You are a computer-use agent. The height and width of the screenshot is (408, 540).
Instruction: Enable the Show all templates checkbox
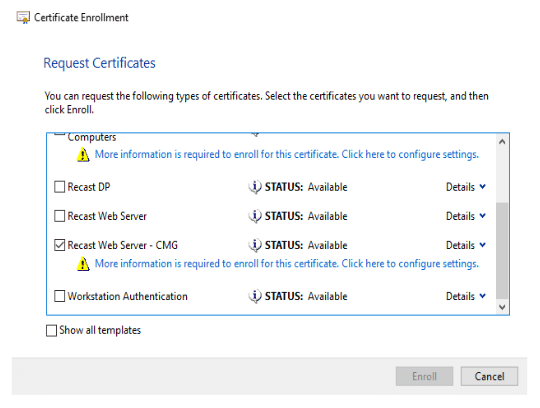click(x=51, y=331)
